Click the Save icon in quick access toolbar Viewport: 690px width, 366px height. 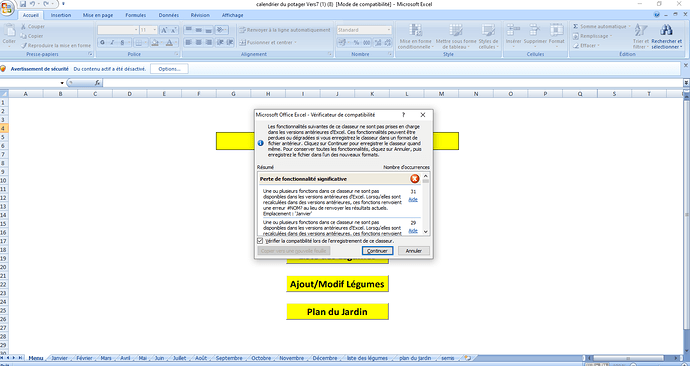pyautogui.click(x=22, y=4)
